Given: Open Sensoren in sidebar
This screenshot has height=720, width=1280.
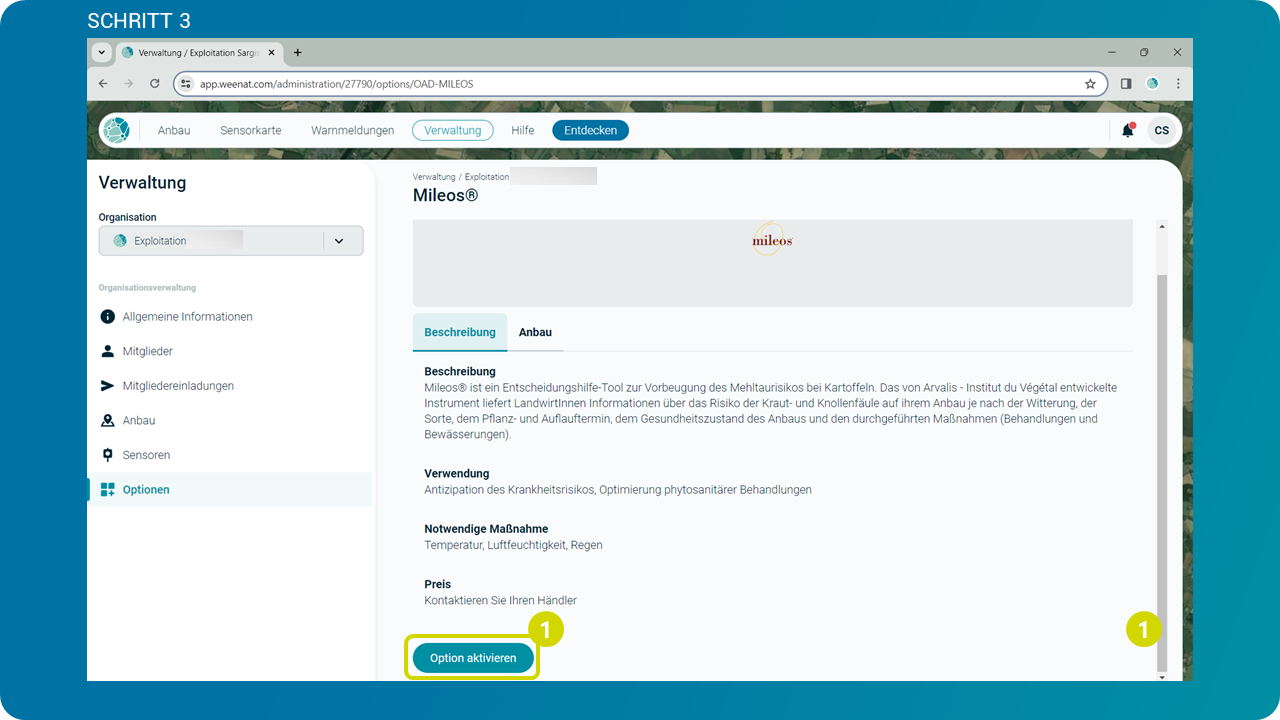Looking at the screenshot, I should pyautogui.click(x=147, y=455).
